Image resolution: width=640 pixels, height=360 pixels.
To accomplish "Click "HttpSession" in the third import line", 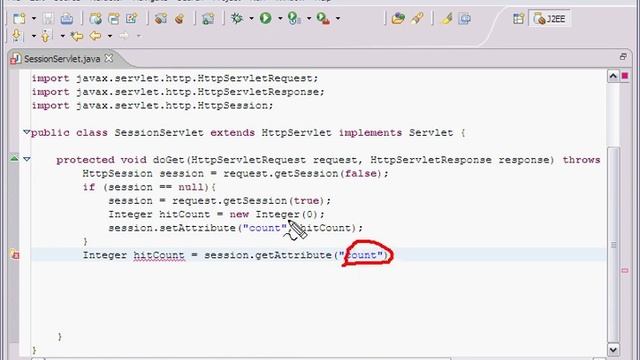I will pyautogui.click(x=232, y=105).
